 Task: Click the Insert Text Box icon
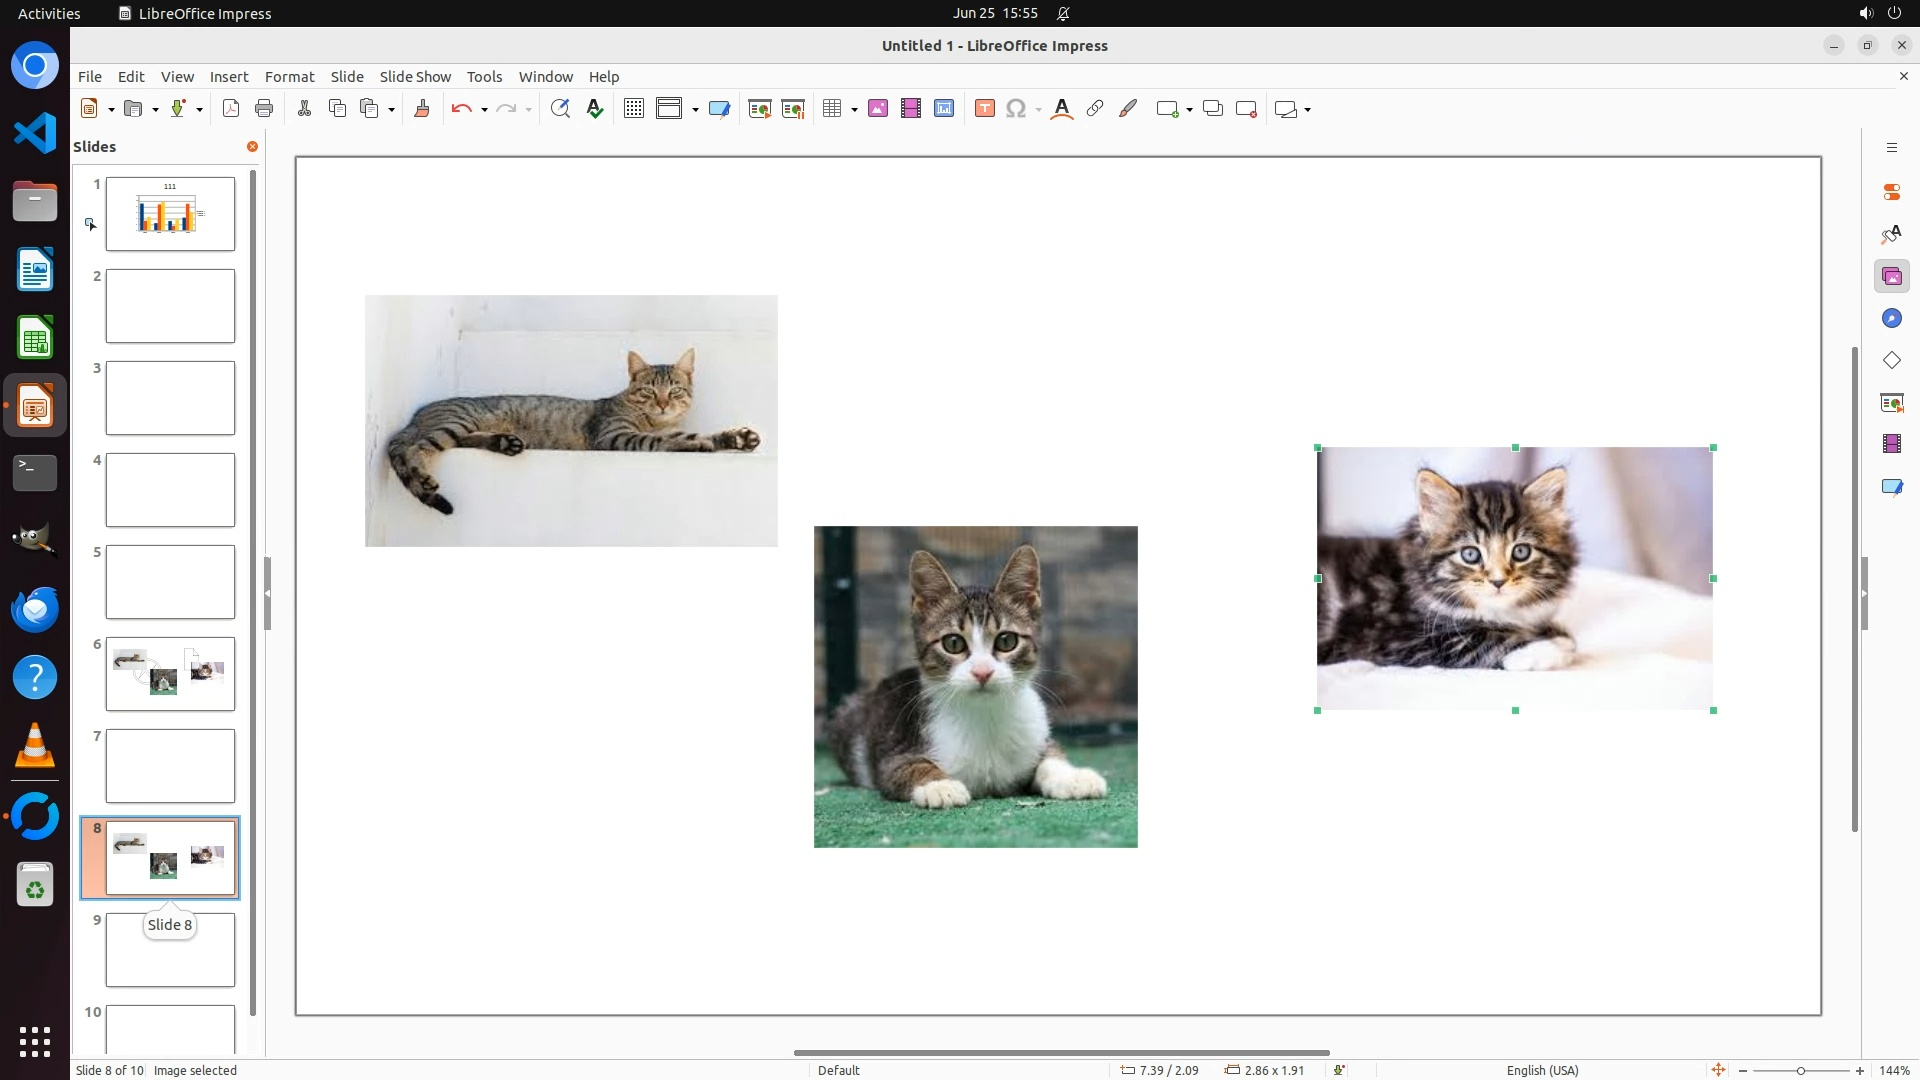click(984, 109)
